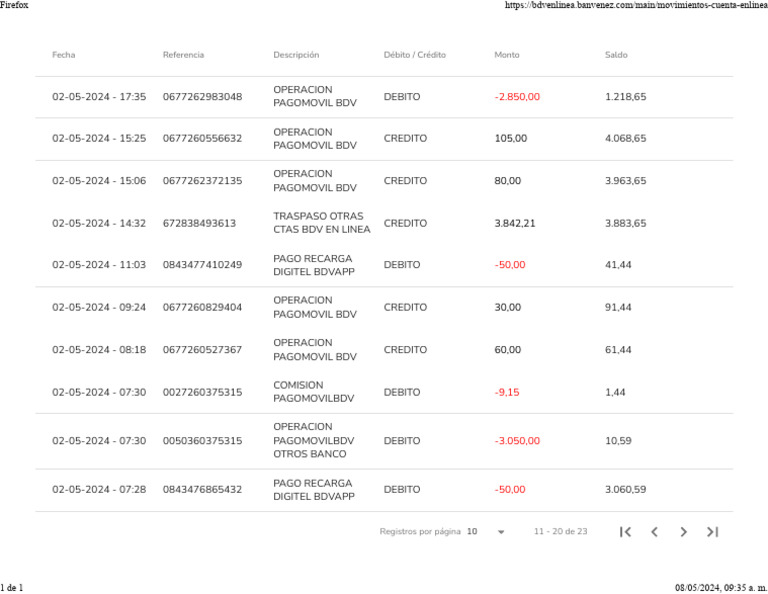This screenshot has height=594, width=768.
Task: Select reference 0677262372135
Action: pyautogui.click(x=202, y=181)
